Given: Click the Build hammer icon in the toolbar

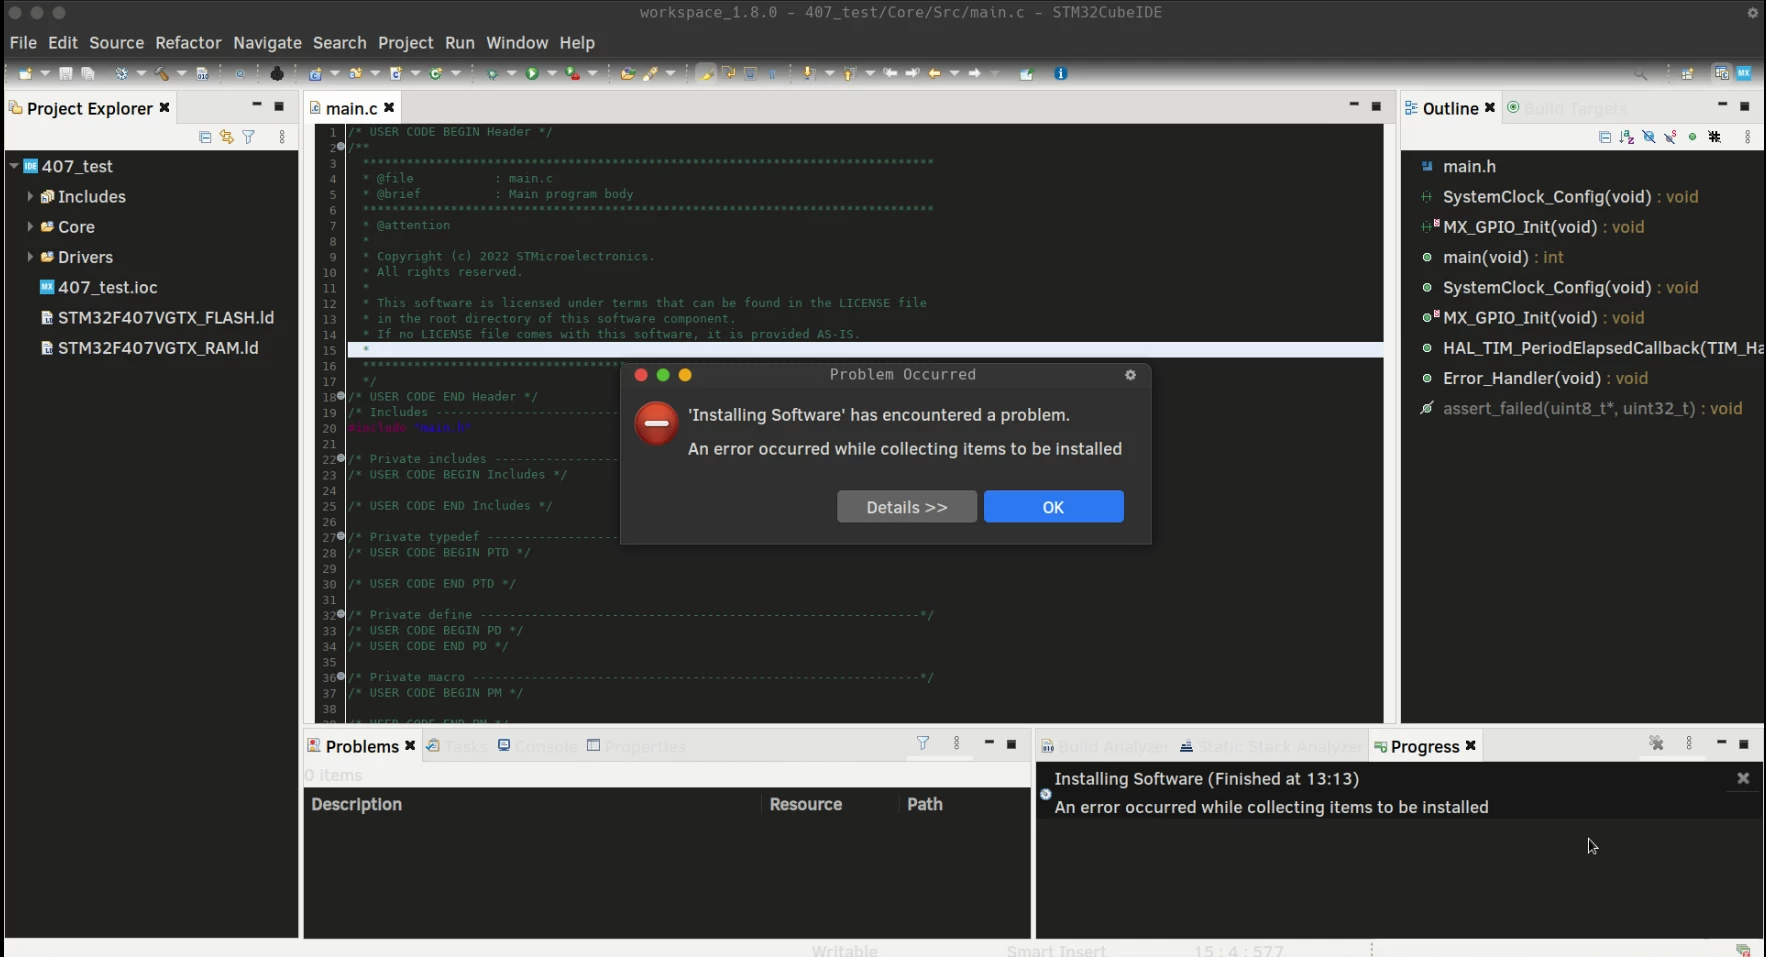Looking at the screenshot, I should point(161,73).
